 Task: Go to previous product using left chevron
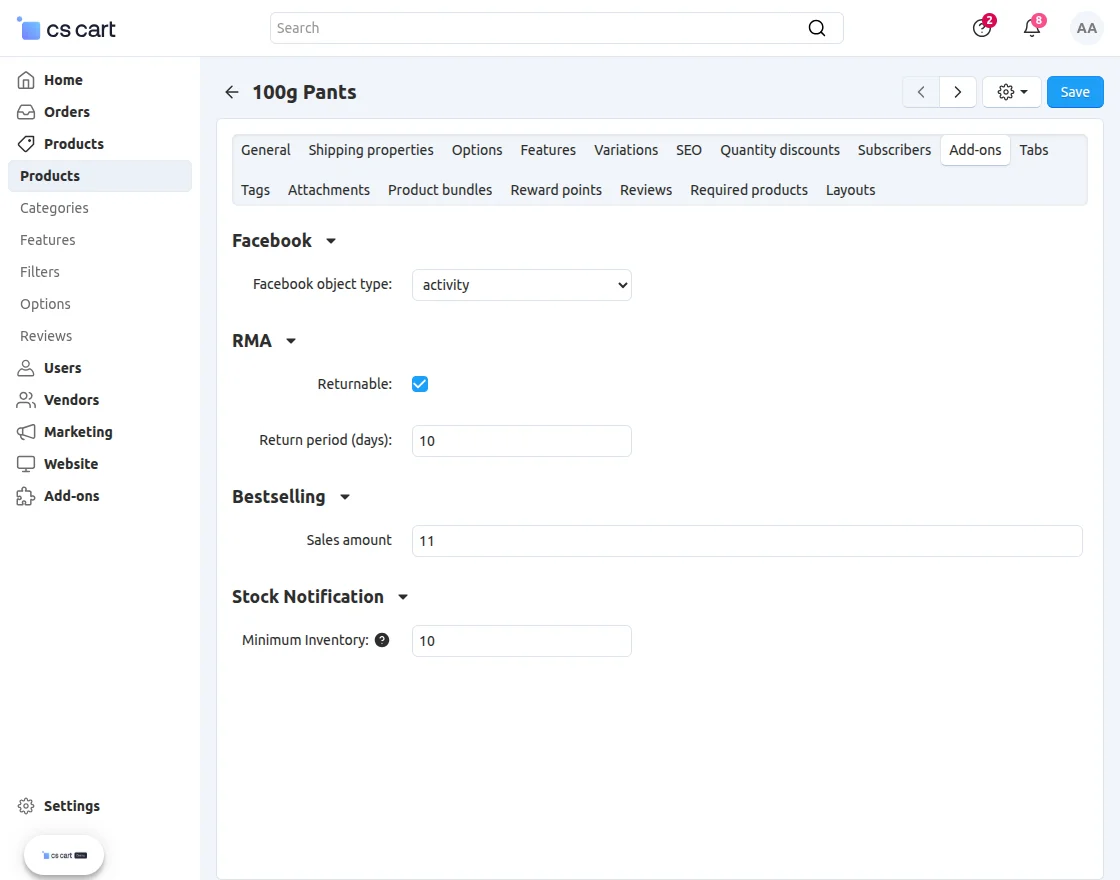click(921, 92)
